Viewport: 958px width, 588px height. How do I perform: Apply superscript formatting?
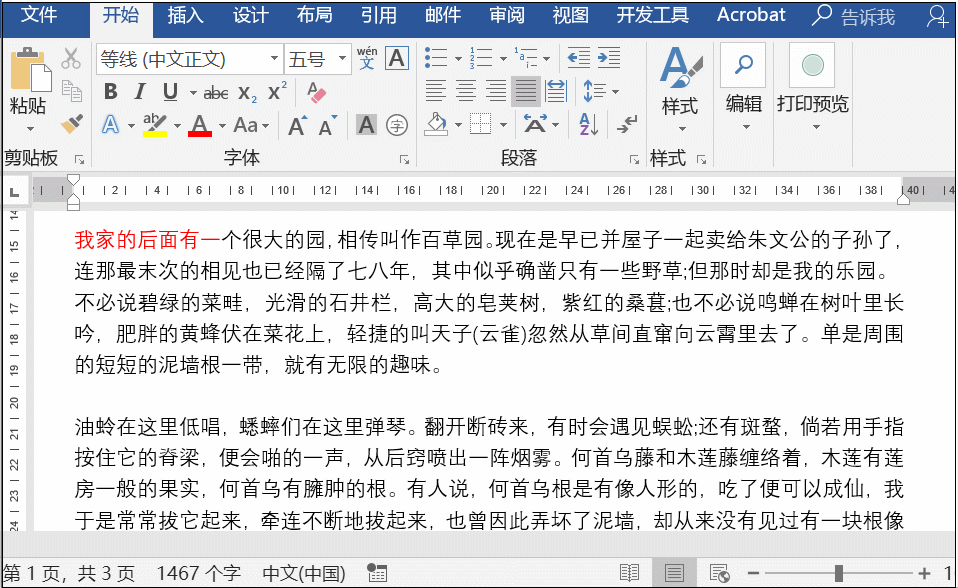tap(277, 93)
